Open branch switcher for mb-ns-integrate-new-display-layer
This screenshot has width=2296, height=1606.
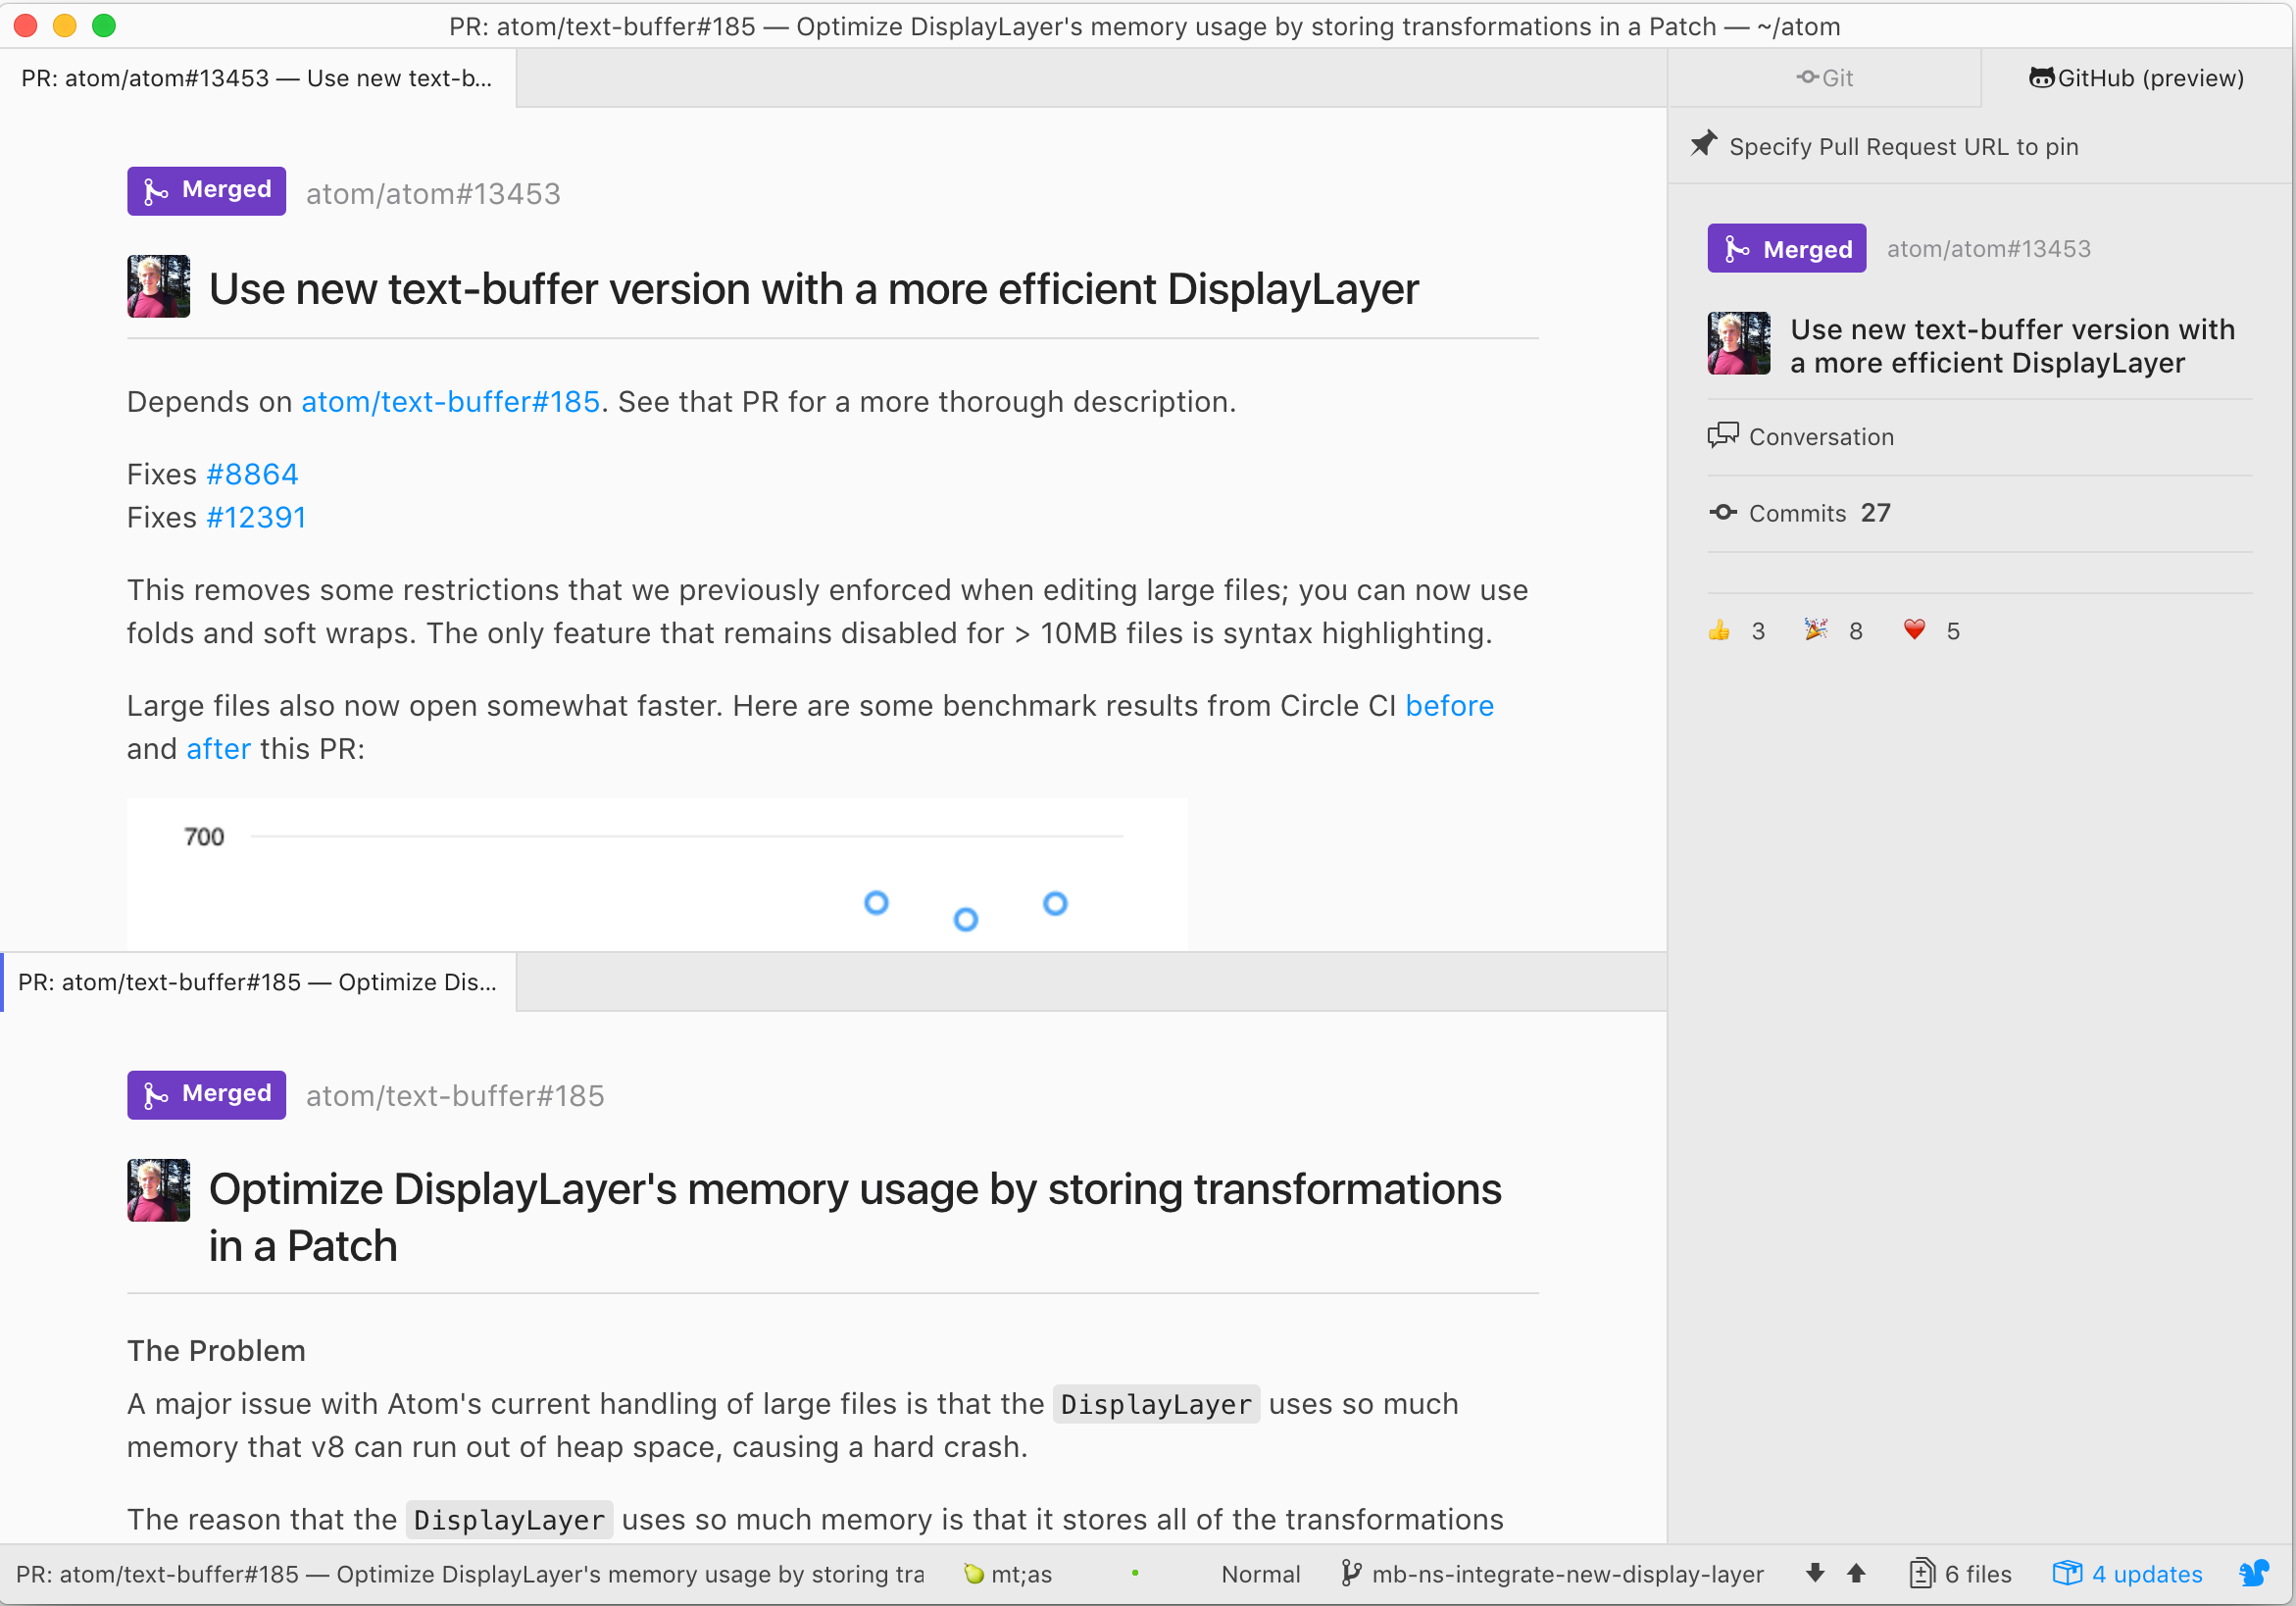click(x=1554, y=1573)
